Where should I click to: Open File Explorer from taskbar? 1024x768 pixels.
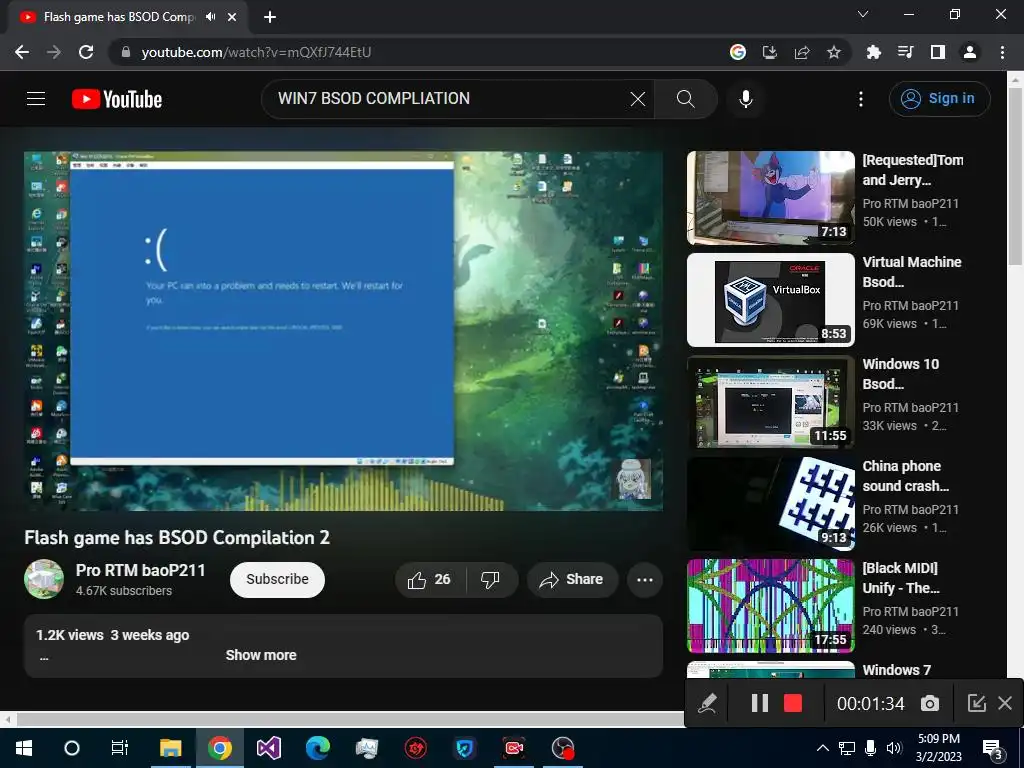click(x=170, y=748)
